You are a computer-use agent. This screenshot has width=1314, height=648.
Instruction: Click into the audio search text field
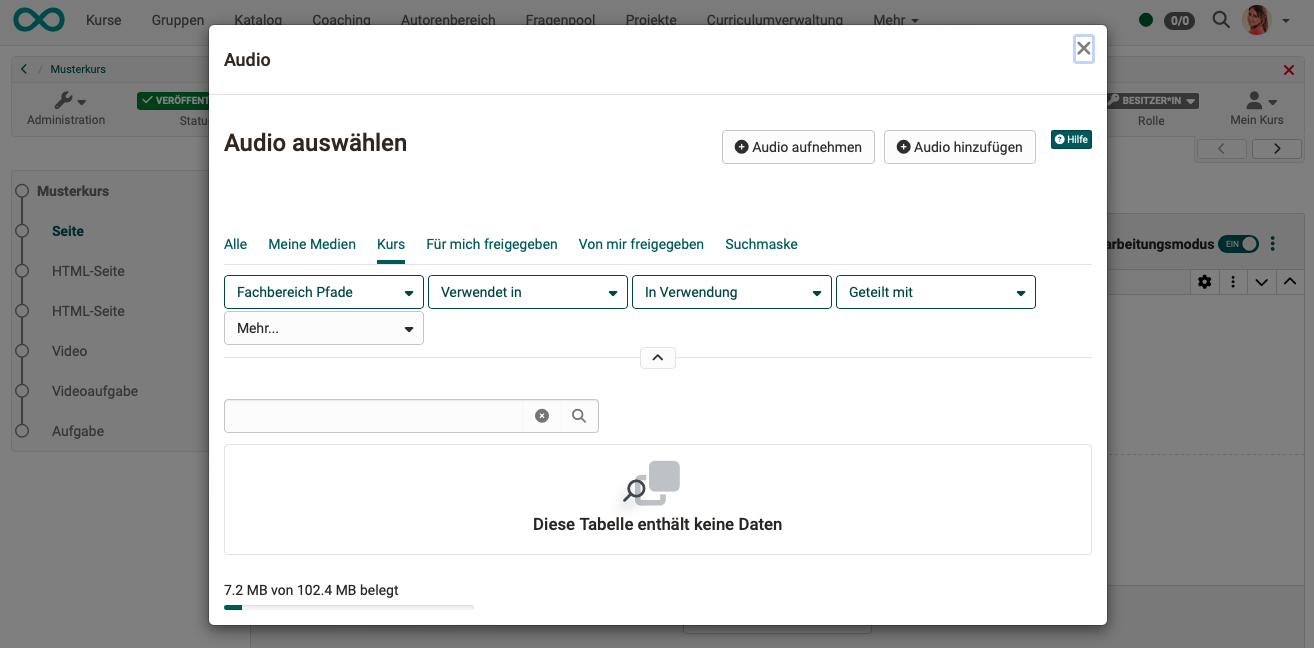[x=373, y=416]
